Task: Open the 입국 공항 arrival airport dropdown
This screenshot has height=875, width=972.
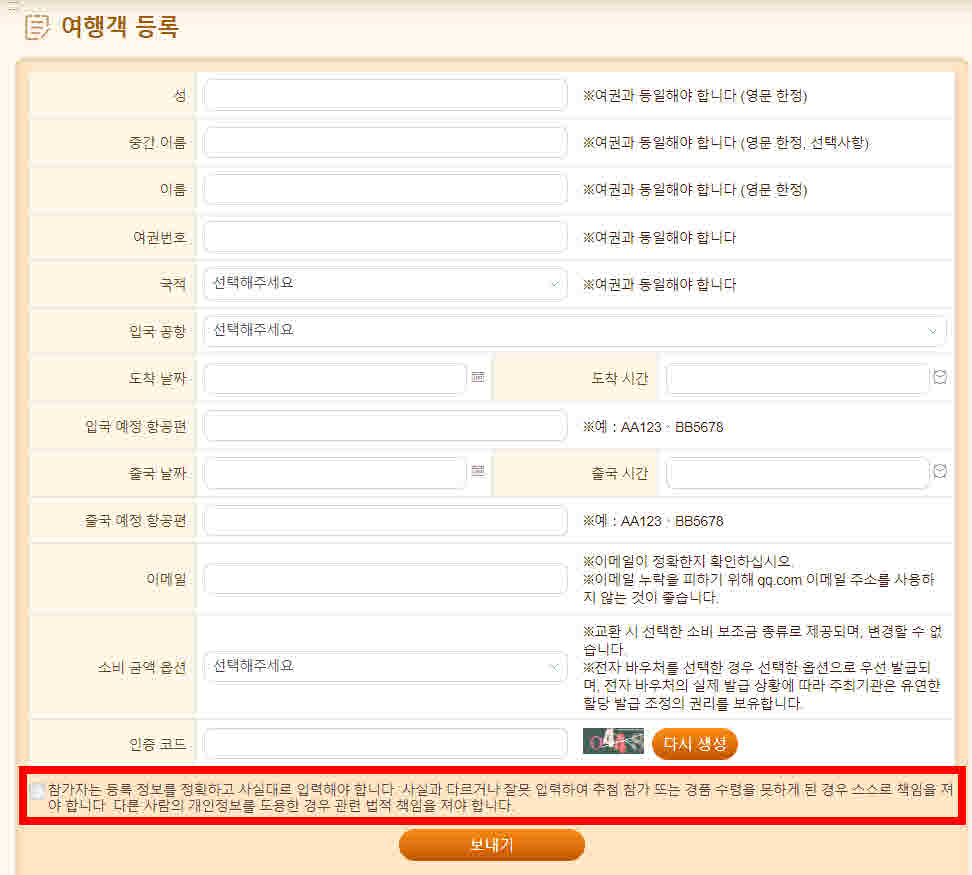Action: [x=575, y=330]
